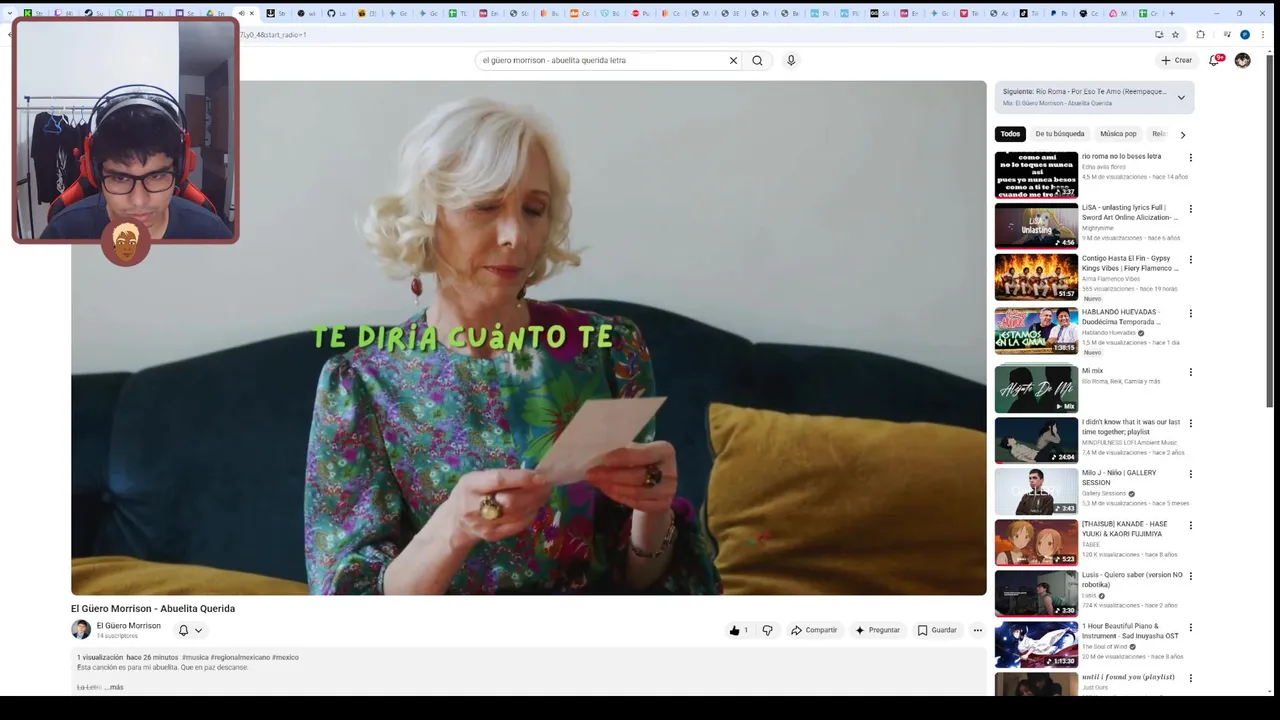Image resolution: width=1280 pixels, height=720 pixels.
Task: Open 'I didn't know it was our last' title
Action: click(1131, 427)
